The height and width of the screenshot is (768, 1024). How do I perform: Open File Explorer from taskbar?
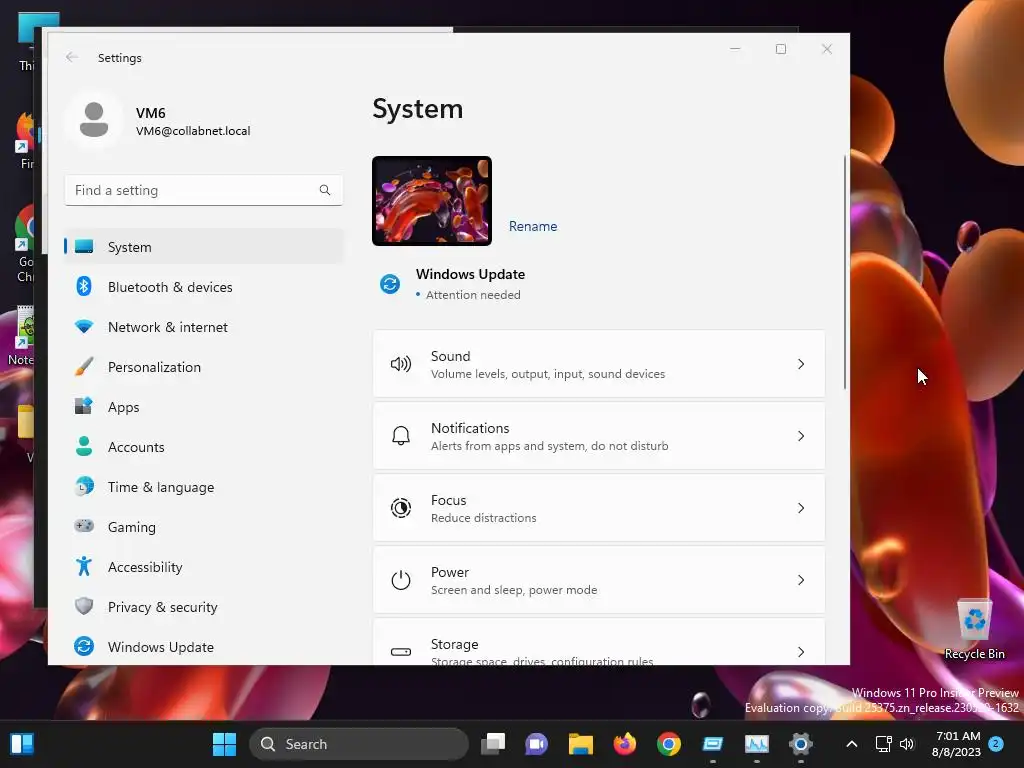(581, 744)
